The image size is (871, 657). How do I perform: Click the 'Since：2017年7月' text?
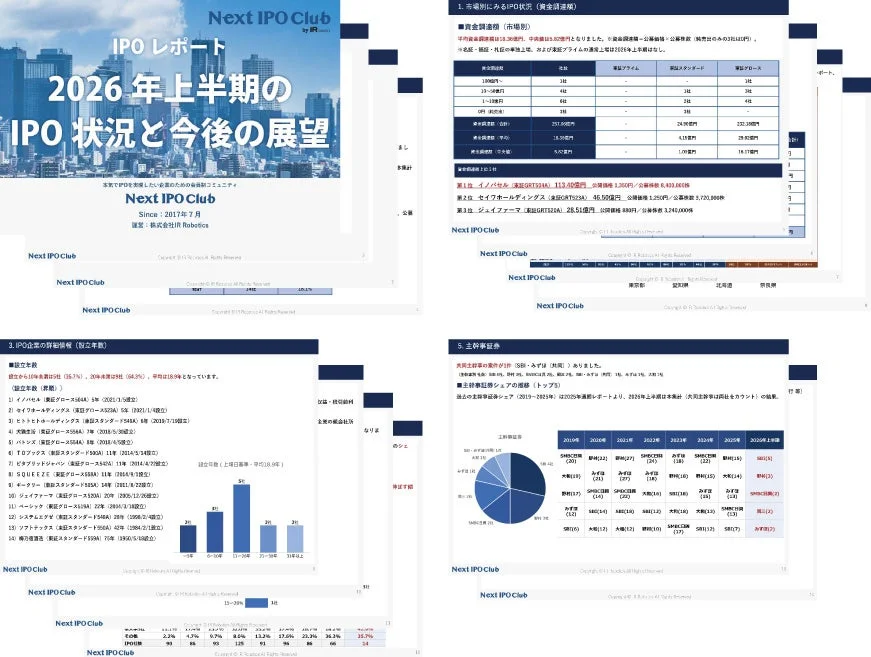pos(170,214)
